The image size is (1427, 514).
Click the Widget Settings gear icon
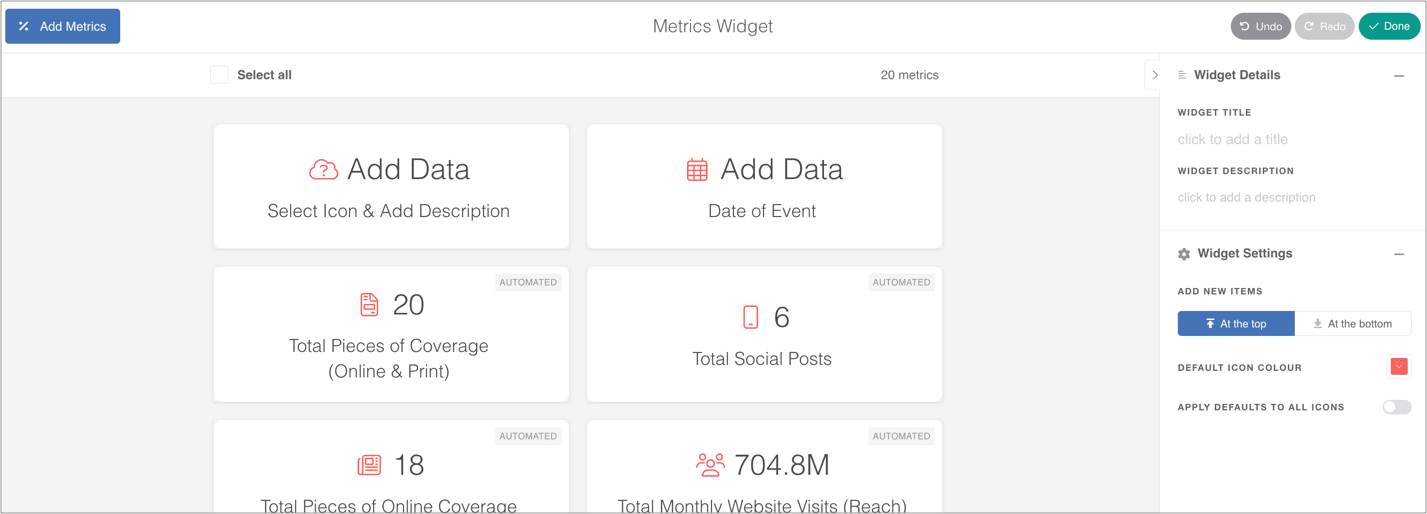(1184, 254)
